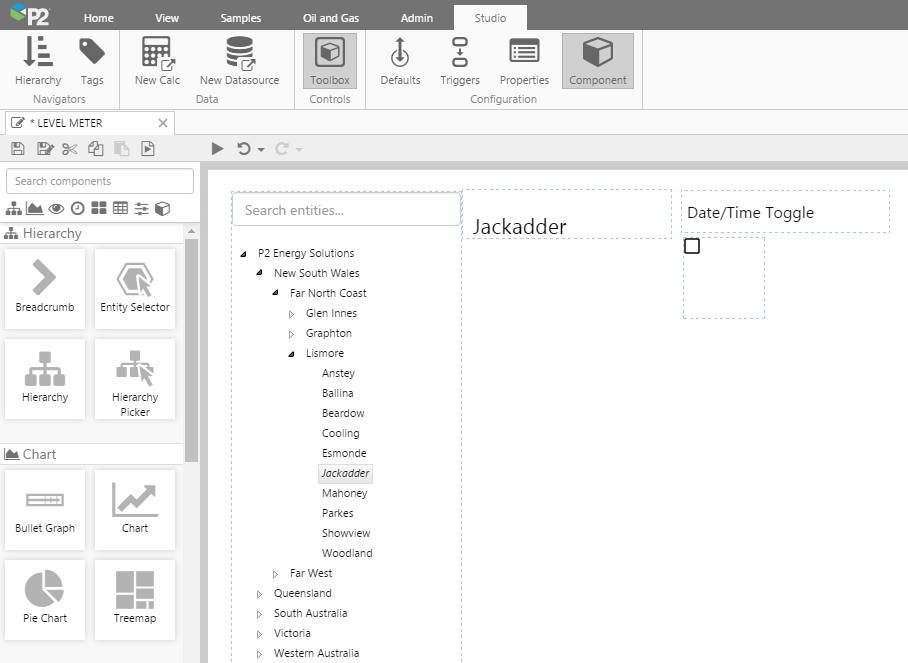The width and height of the screenshot is (908, 663).
Task: Filter toolbox by clock time category icon
Action: pyautogui.click(x=77, y=208)
